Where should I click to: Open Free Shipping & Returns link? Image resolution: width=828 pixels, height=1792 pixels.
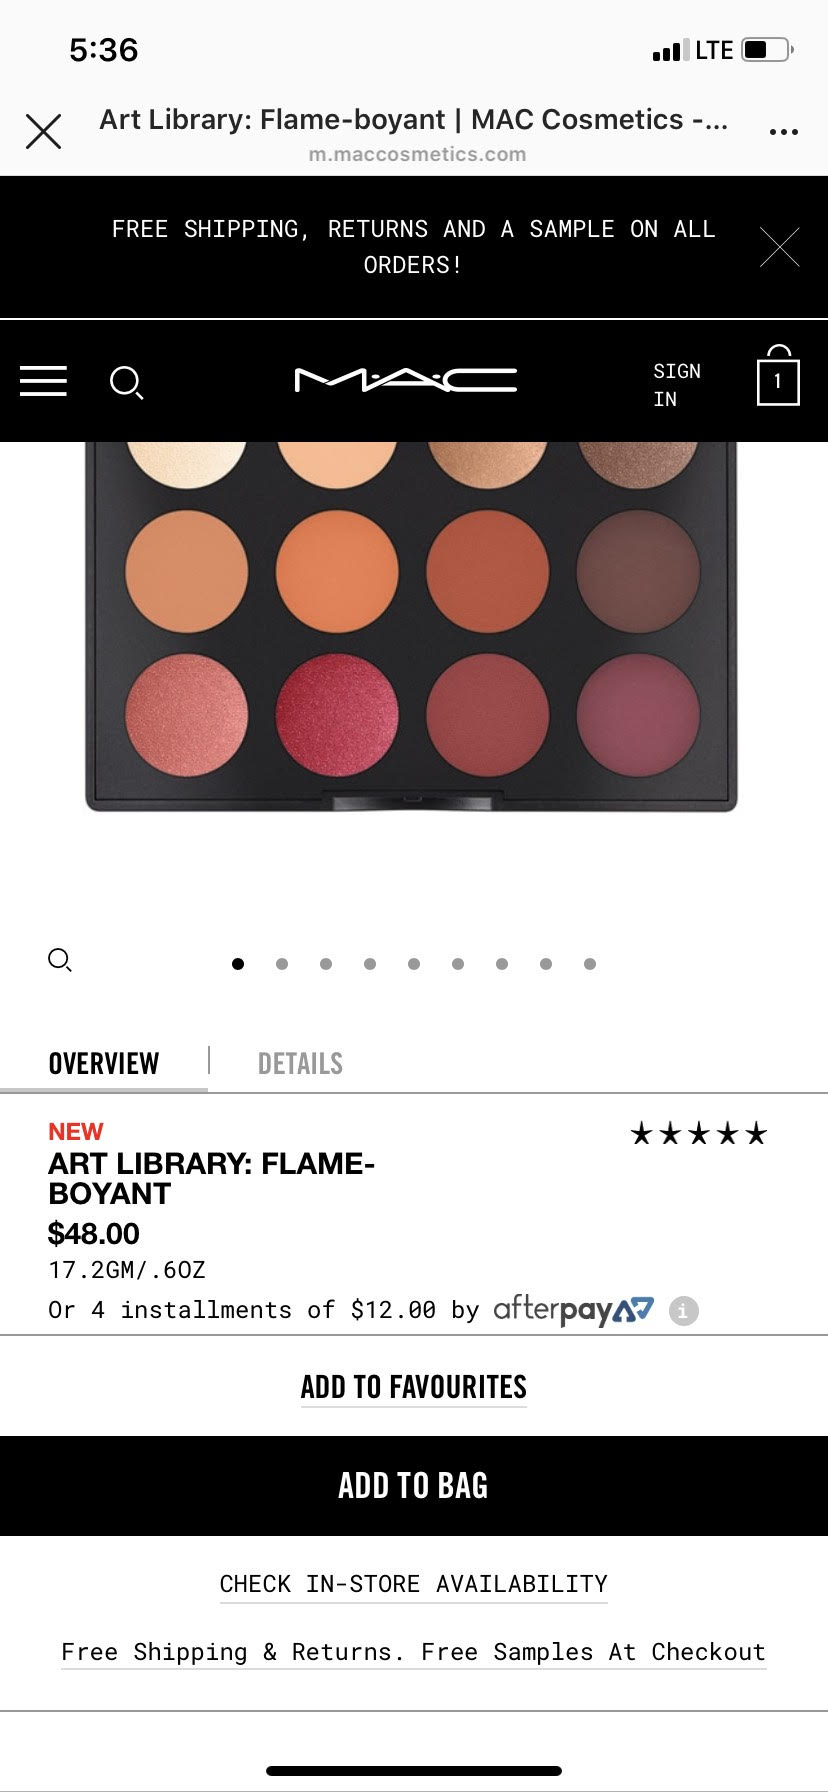click(414, 1652)
